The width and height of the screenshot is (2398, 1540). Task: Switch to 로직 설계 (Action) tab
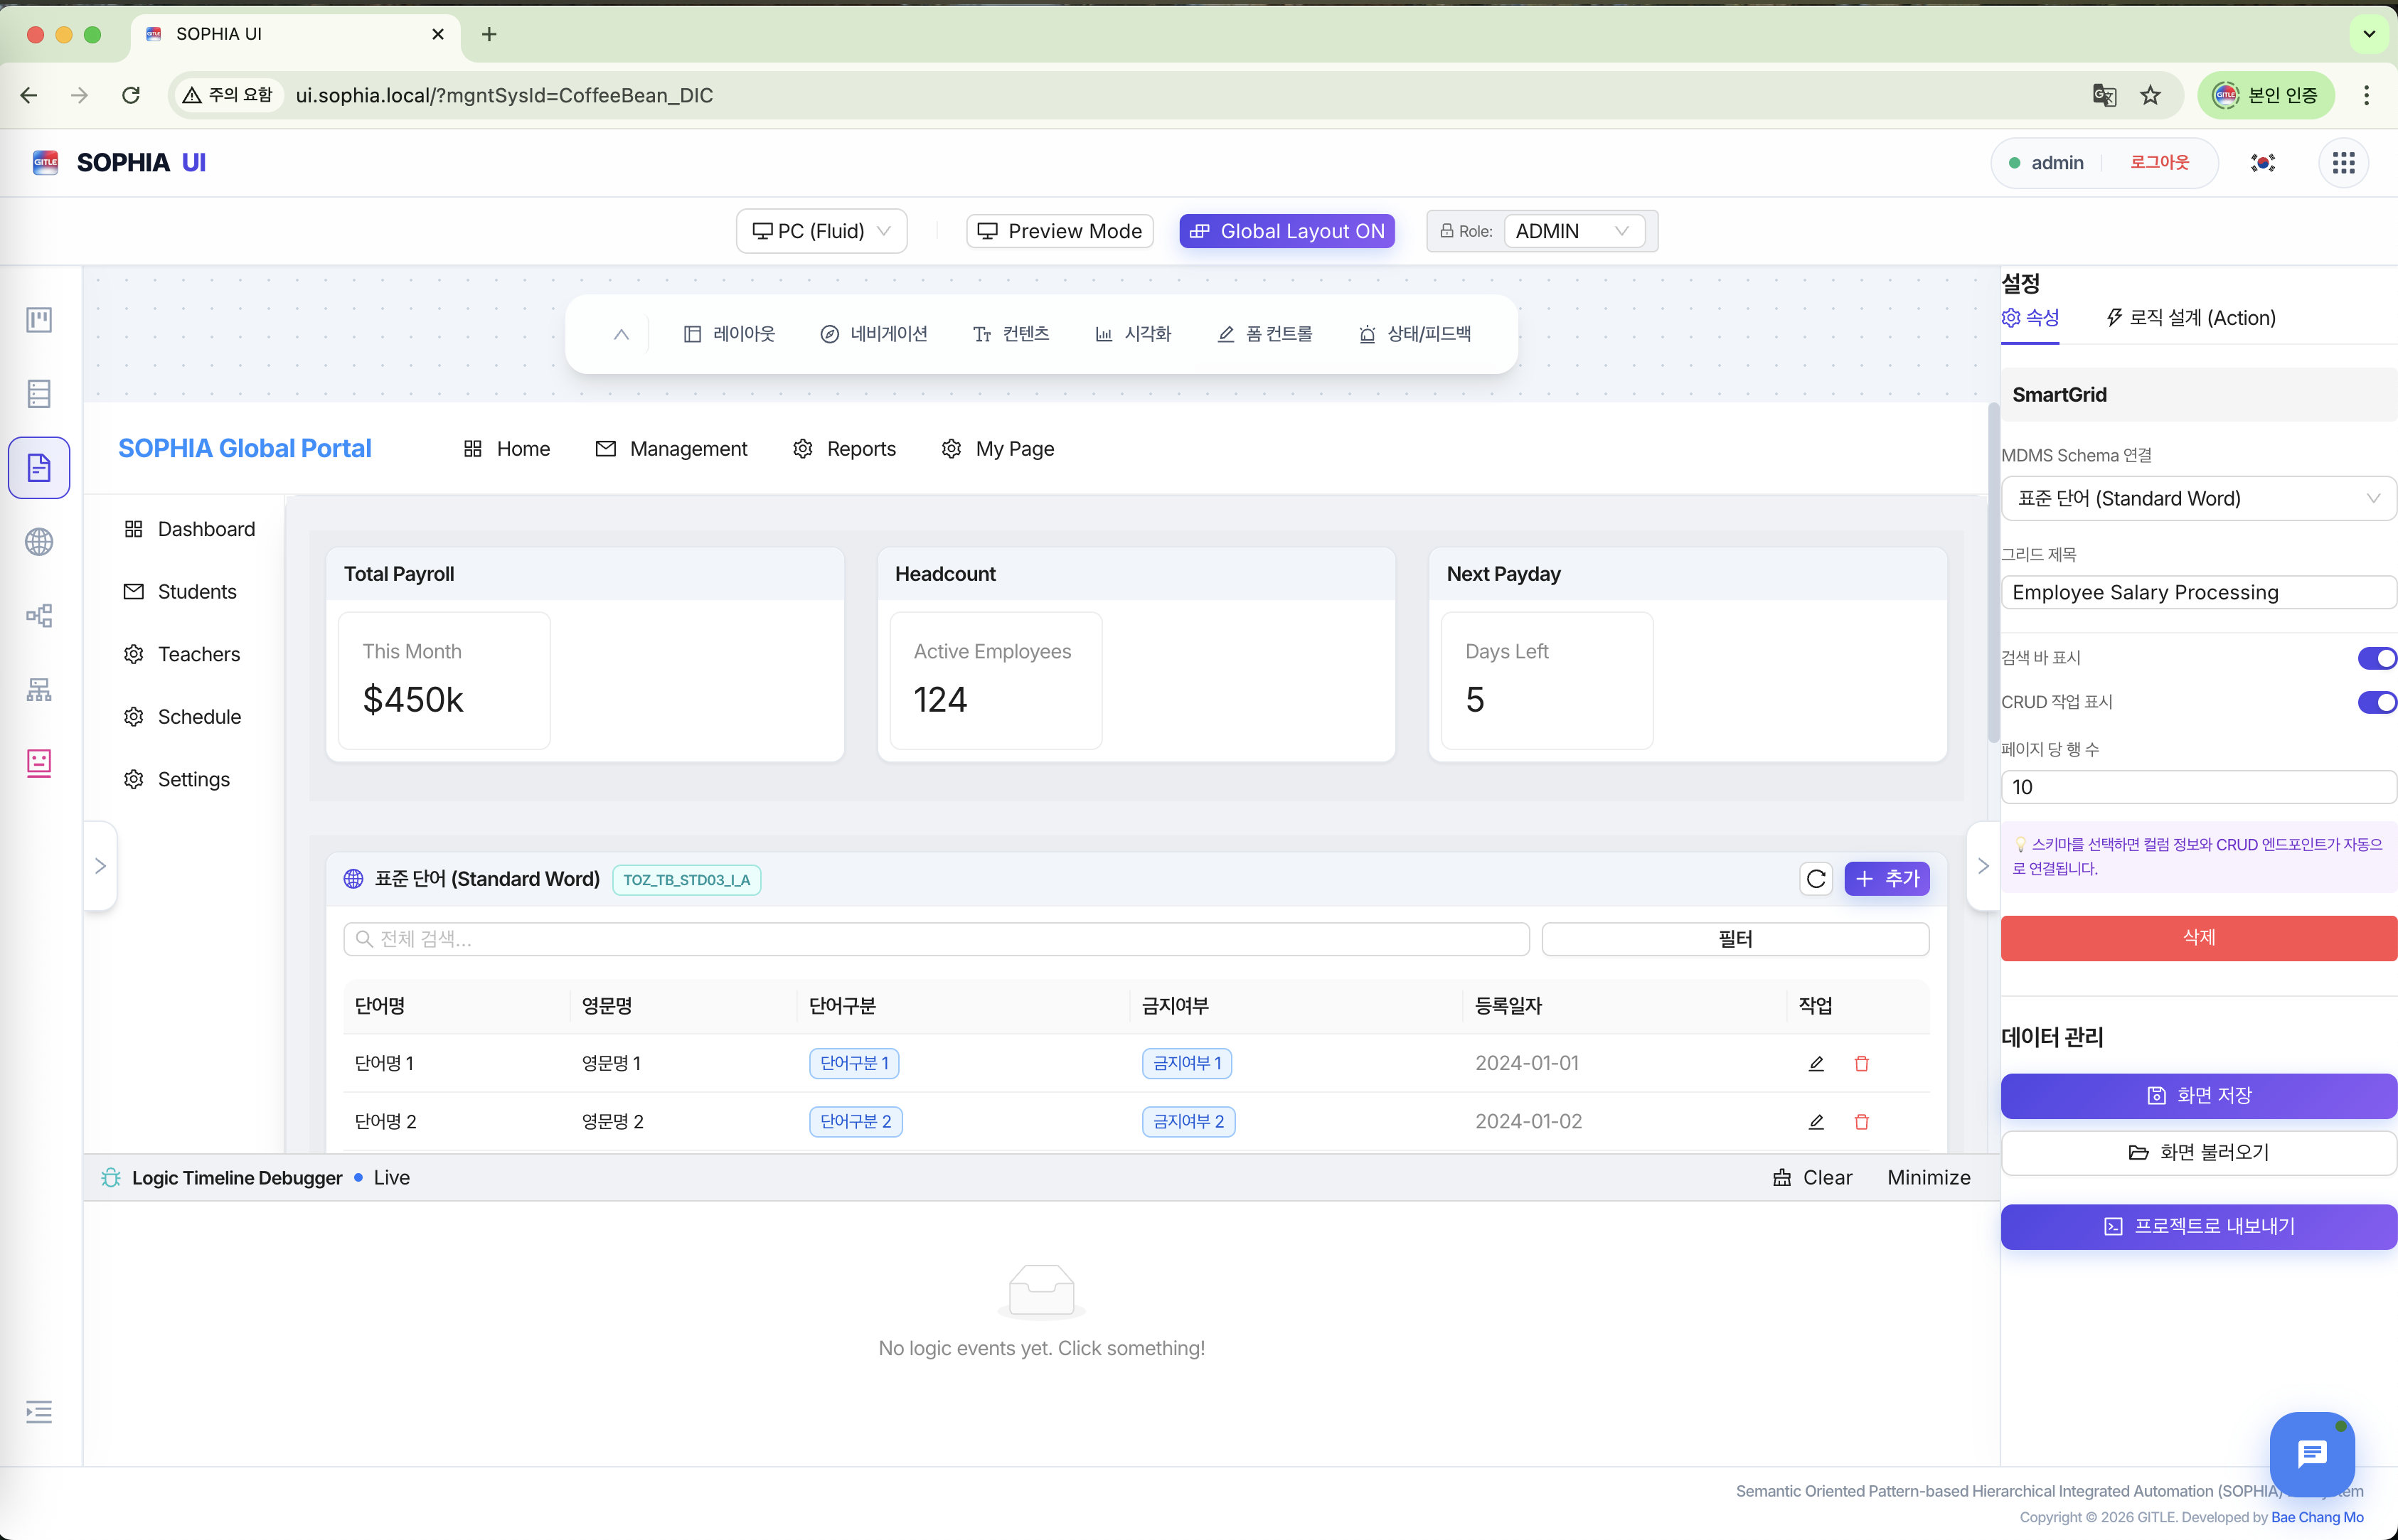point(2190,318)
